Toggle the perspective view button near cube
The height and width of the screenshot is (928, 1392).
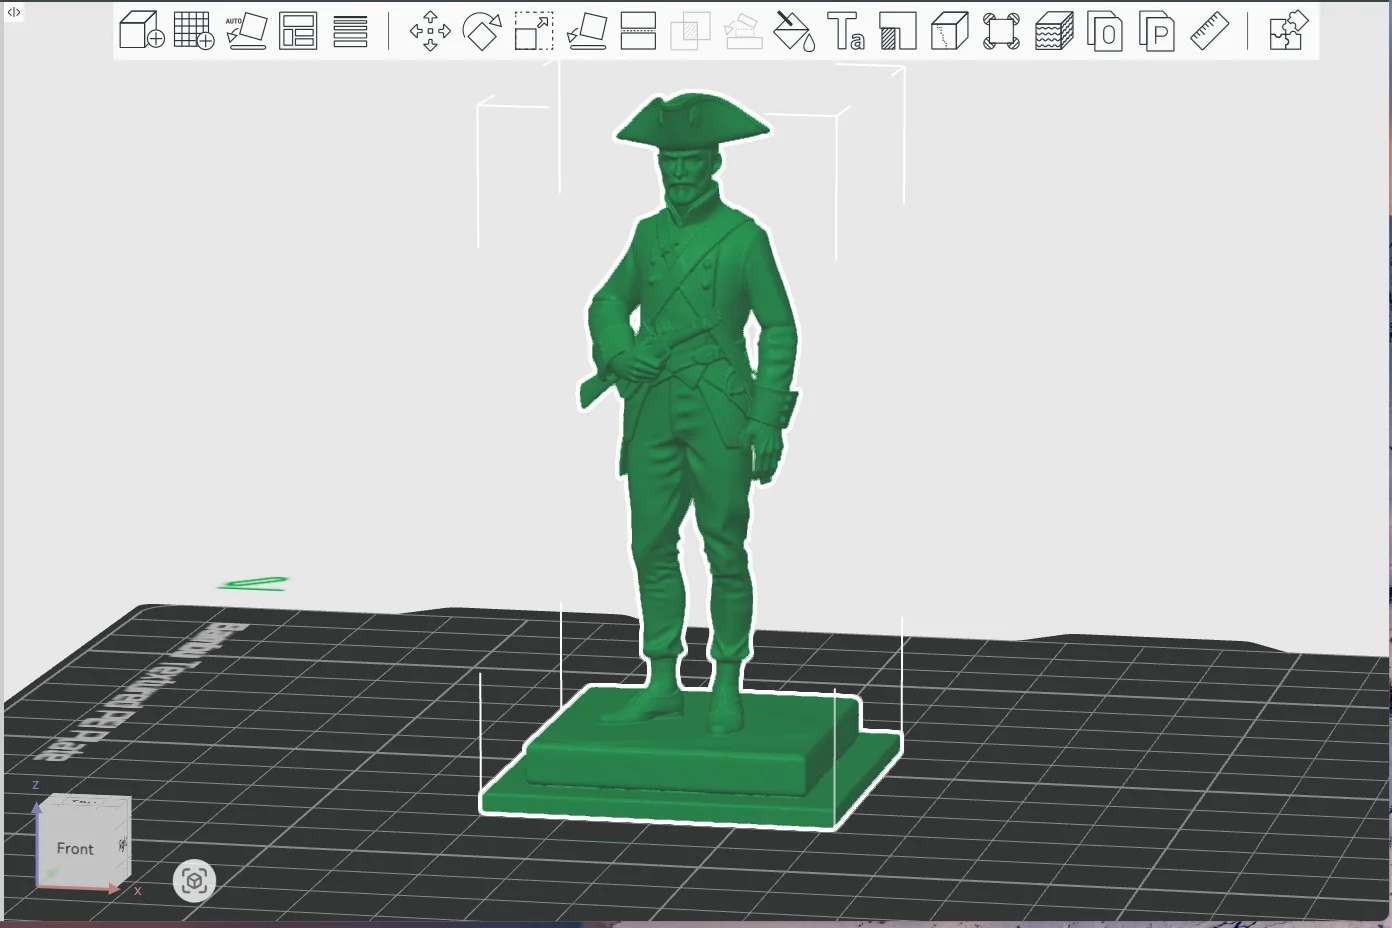(x=194, y=880)
